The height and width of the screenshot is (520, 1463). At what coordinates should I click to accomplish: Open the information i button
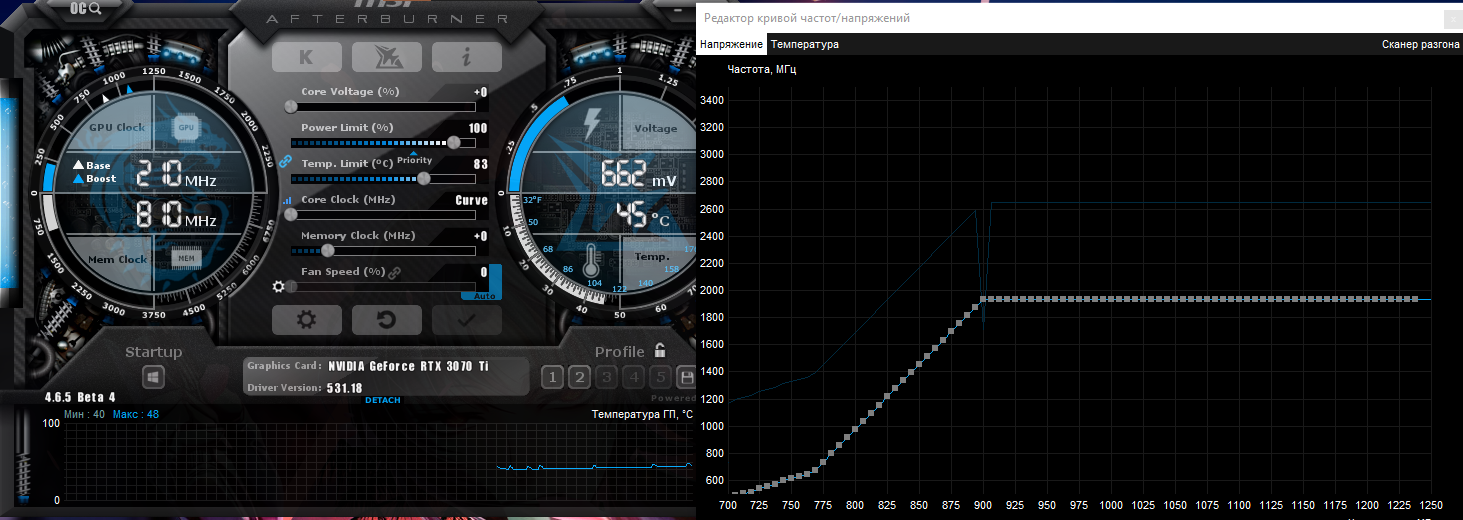point(466,57)
